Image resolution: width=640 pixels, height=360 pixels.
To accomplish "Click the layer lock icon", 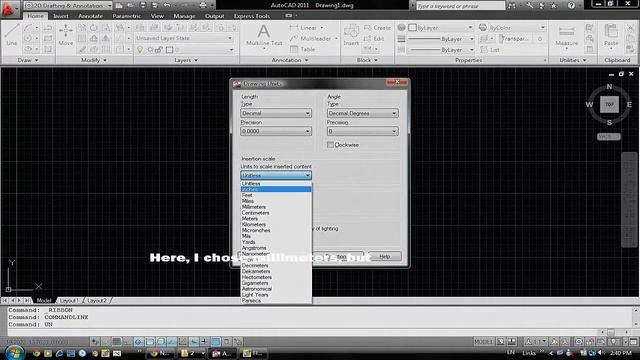I will click(160, 50).
